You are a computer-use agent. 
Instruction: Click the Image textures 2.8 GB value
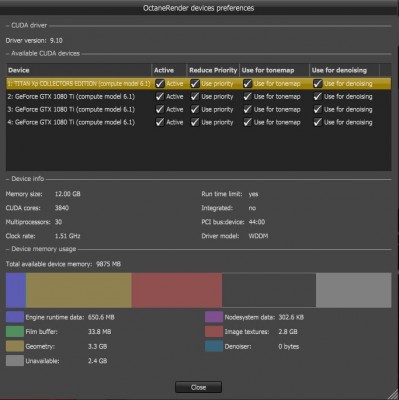288,332
